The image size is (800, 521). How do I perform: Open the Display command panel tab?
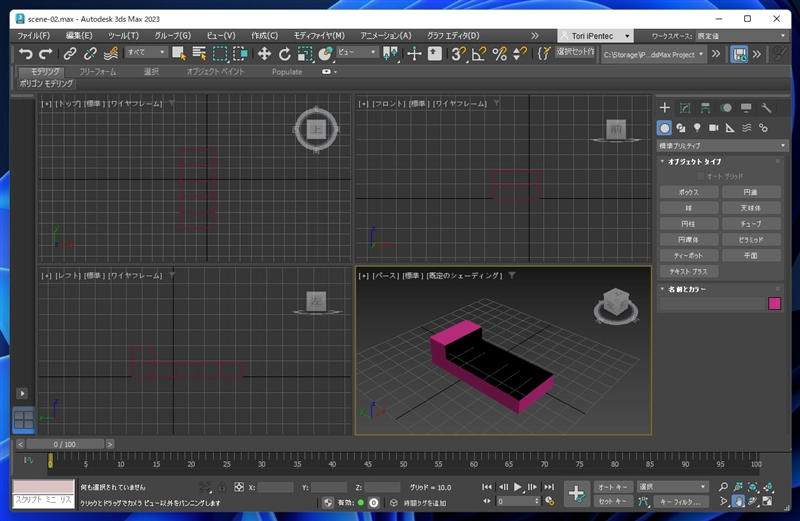click(x=746, y=108)
